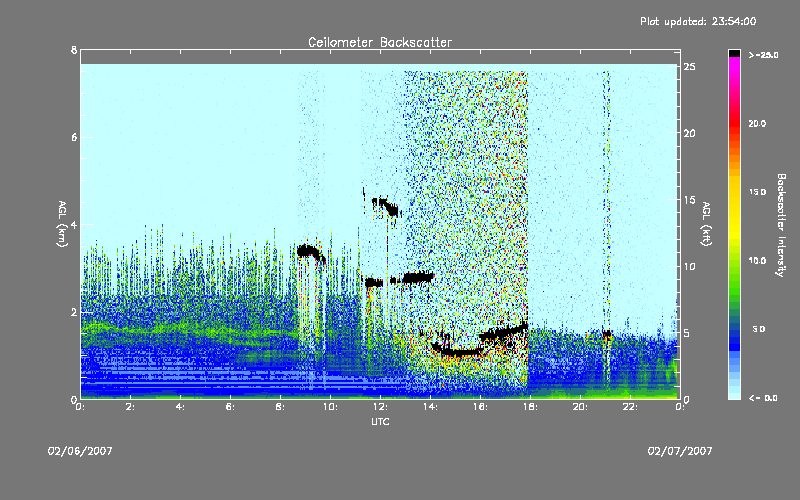Click the "12:" hour tick on the UTC axis
The height and width of the screenshot is (500, 800).
point(381,407)
